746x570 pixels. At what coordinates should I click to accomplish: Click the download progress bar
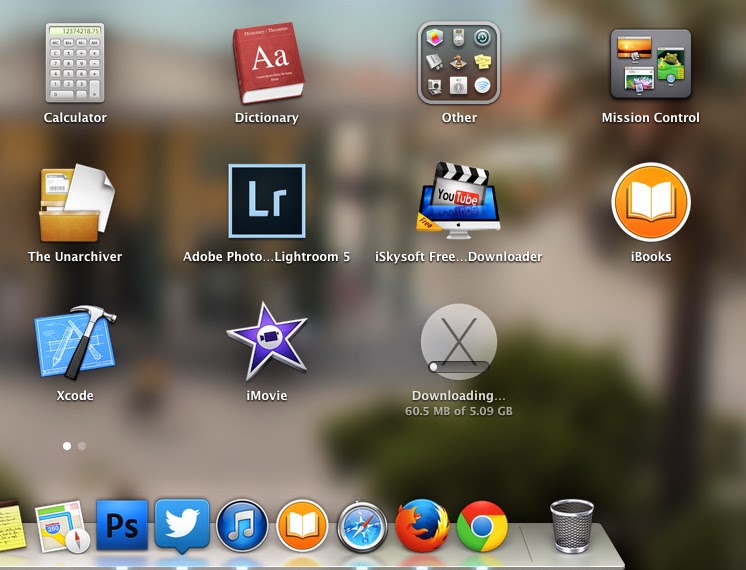click(x=459, y=367)
